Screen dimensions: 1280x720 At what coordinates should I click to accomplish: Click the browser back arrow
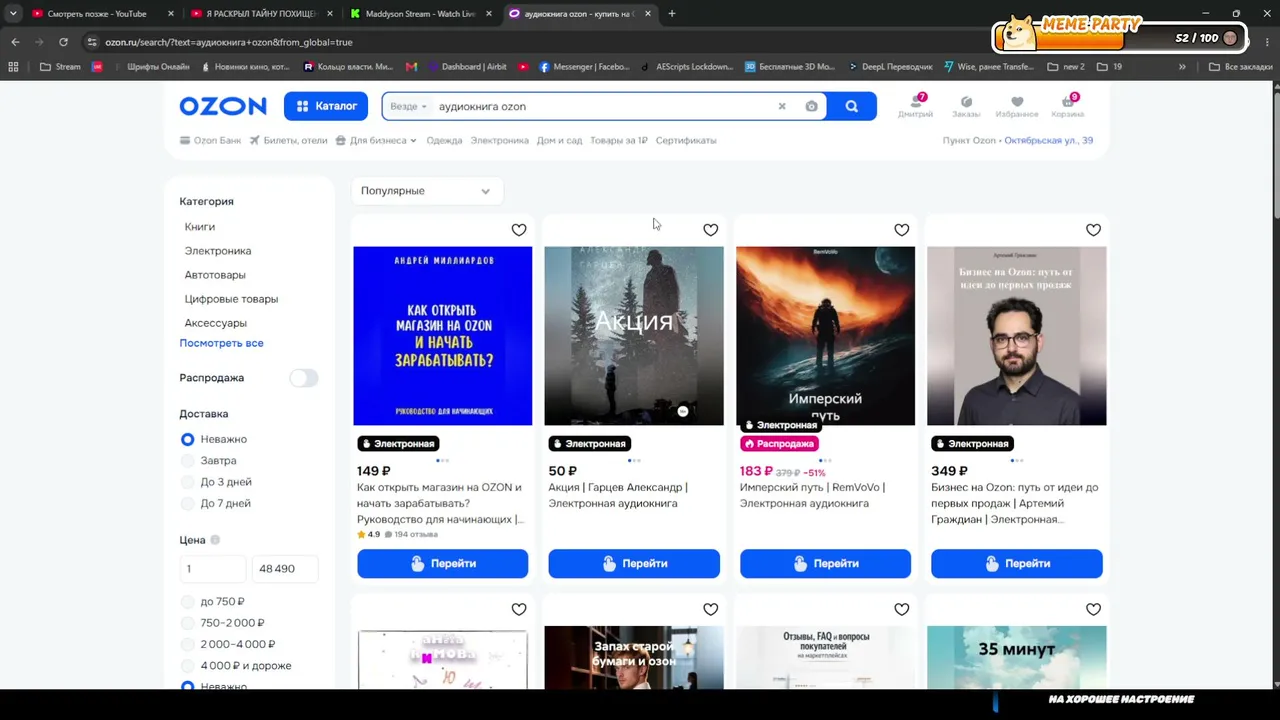point(15,42)
